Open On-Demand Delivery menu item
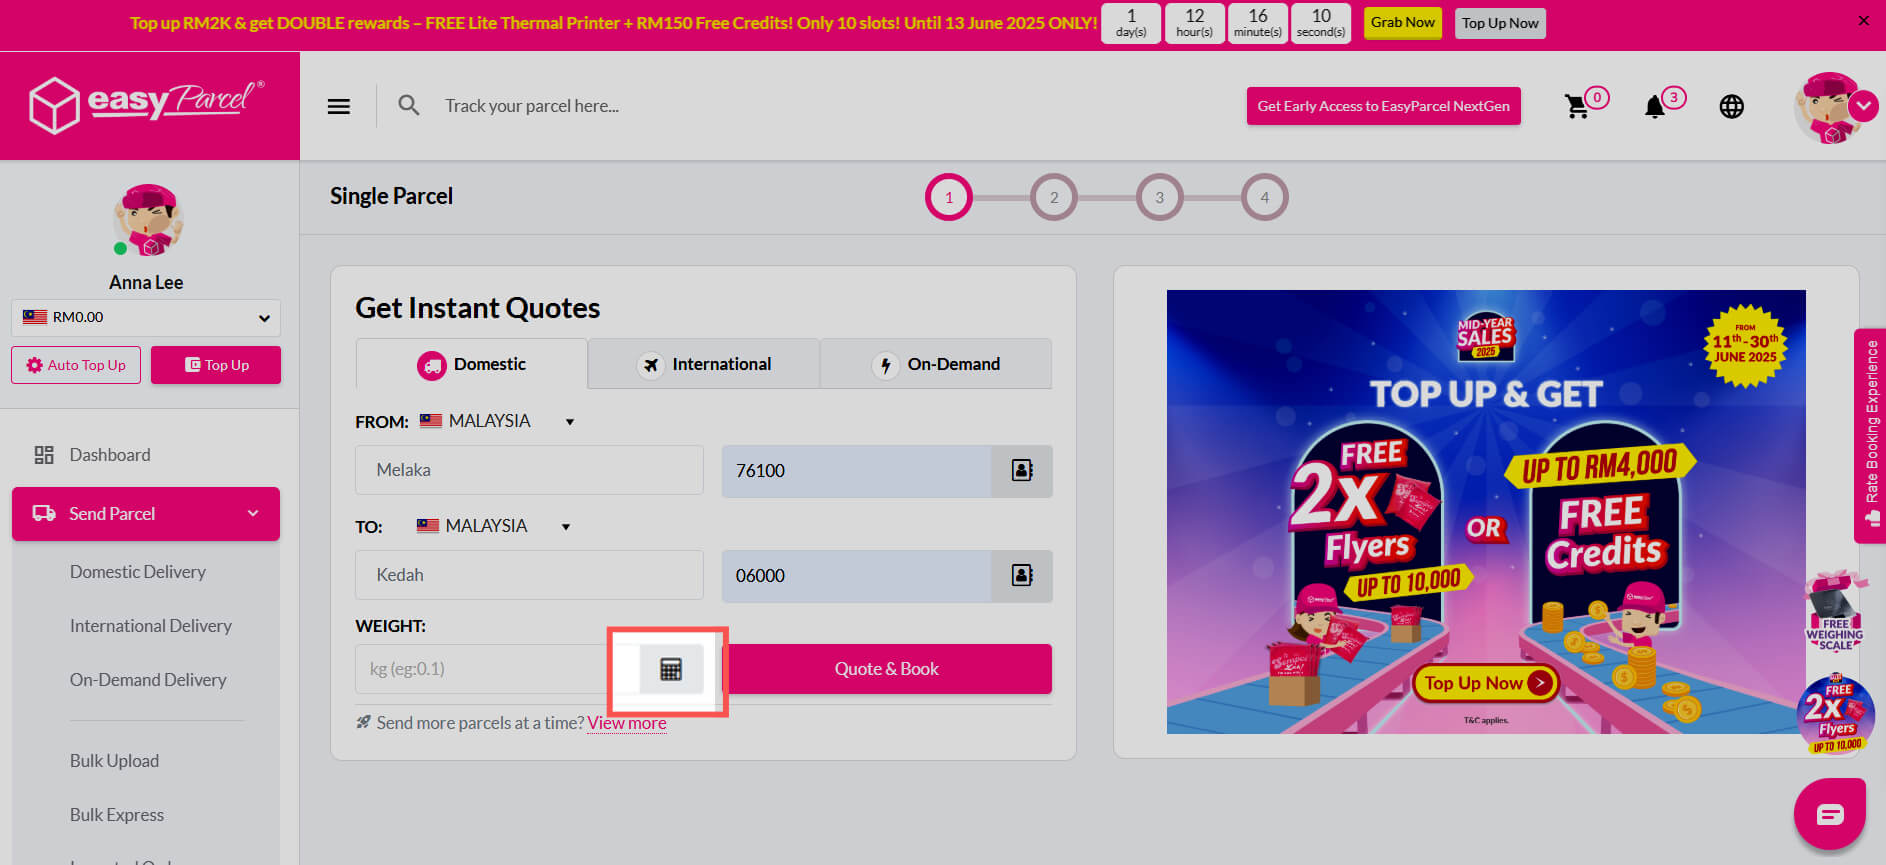This screenshot has height=865, width=1886. coord(148,680)
